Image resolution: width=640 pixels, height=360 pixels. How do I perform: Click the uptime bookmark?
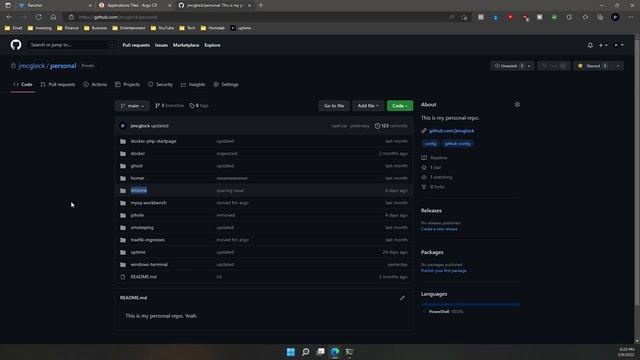point(241,28)
